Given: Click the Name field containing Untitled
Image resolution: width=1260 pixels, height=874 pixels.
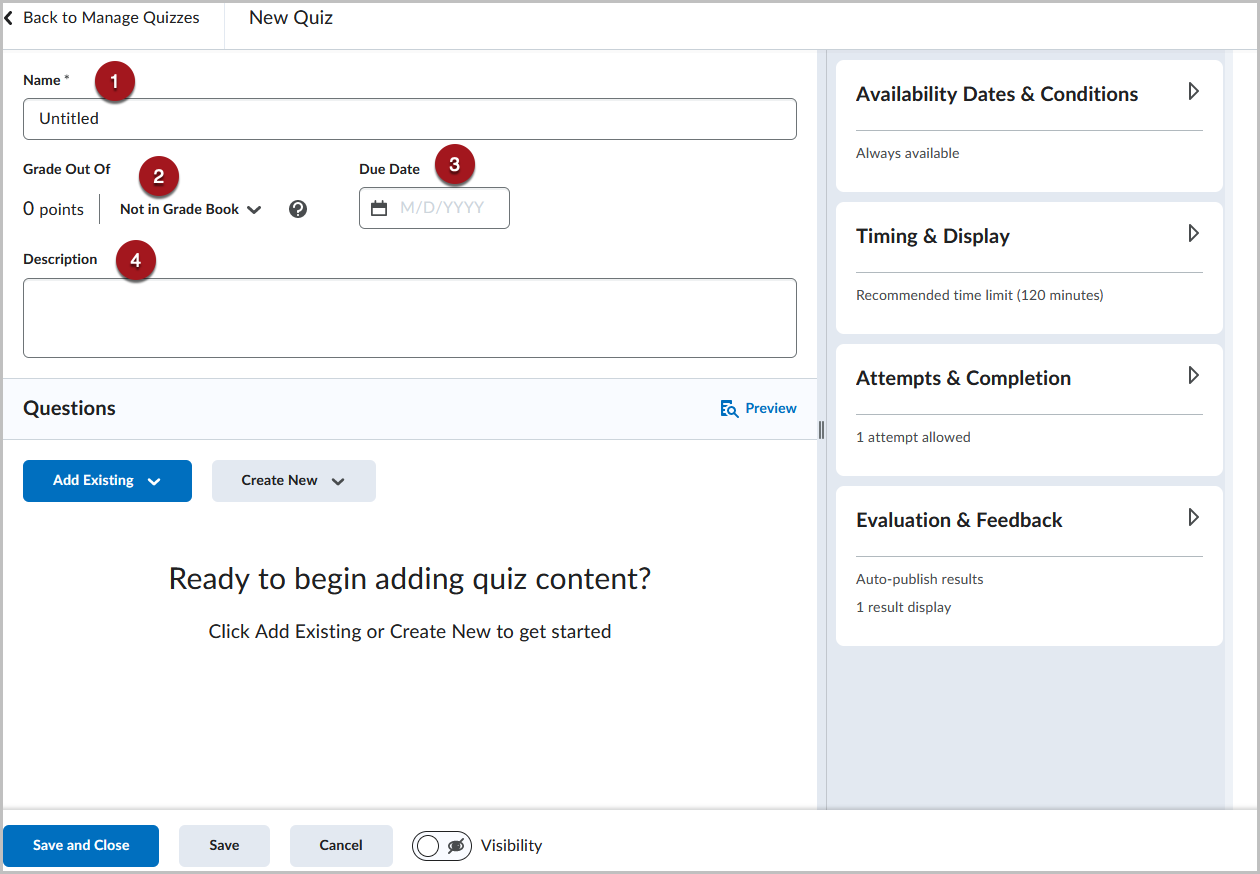Looking at the screenshot, I should [x=410, y=119].
